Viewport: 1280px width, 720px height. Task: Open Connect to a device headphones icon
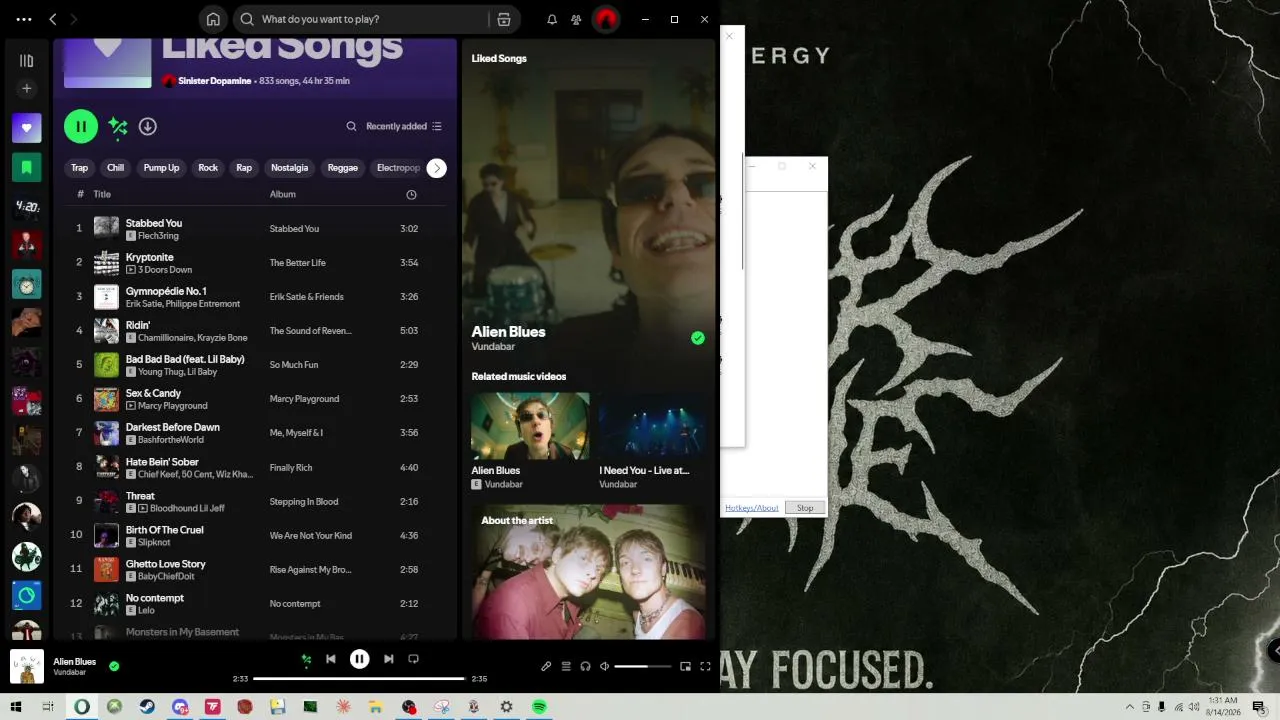coord(585,666)
